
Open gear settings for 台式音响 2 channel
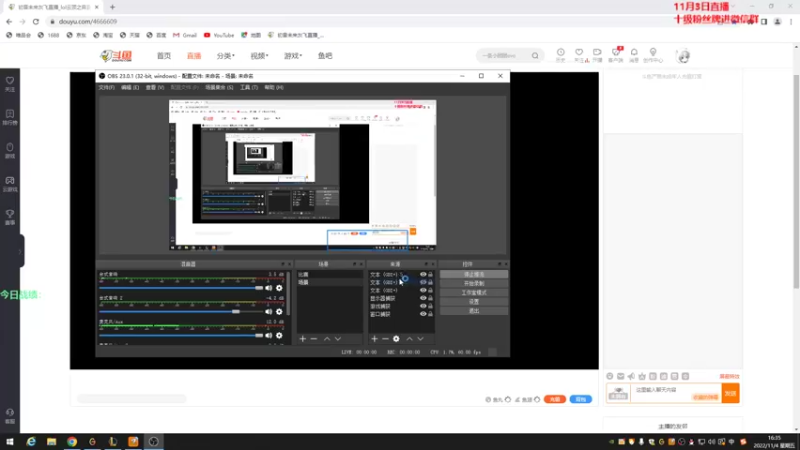[x=279, y=312]
